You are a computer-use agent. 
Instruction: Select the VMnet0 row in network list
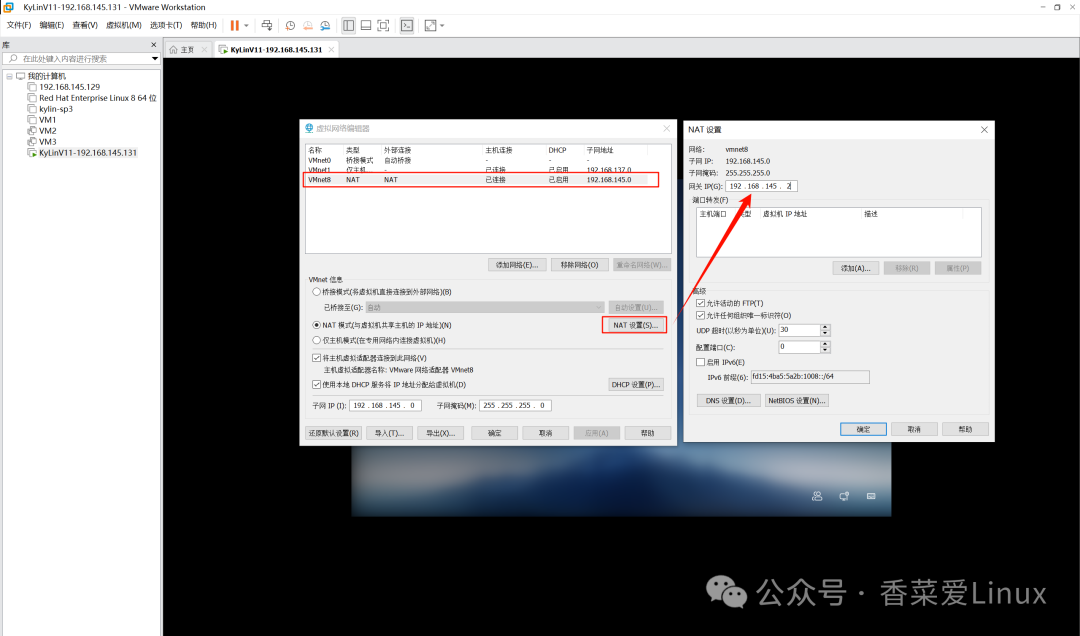[x=488, y=161]
